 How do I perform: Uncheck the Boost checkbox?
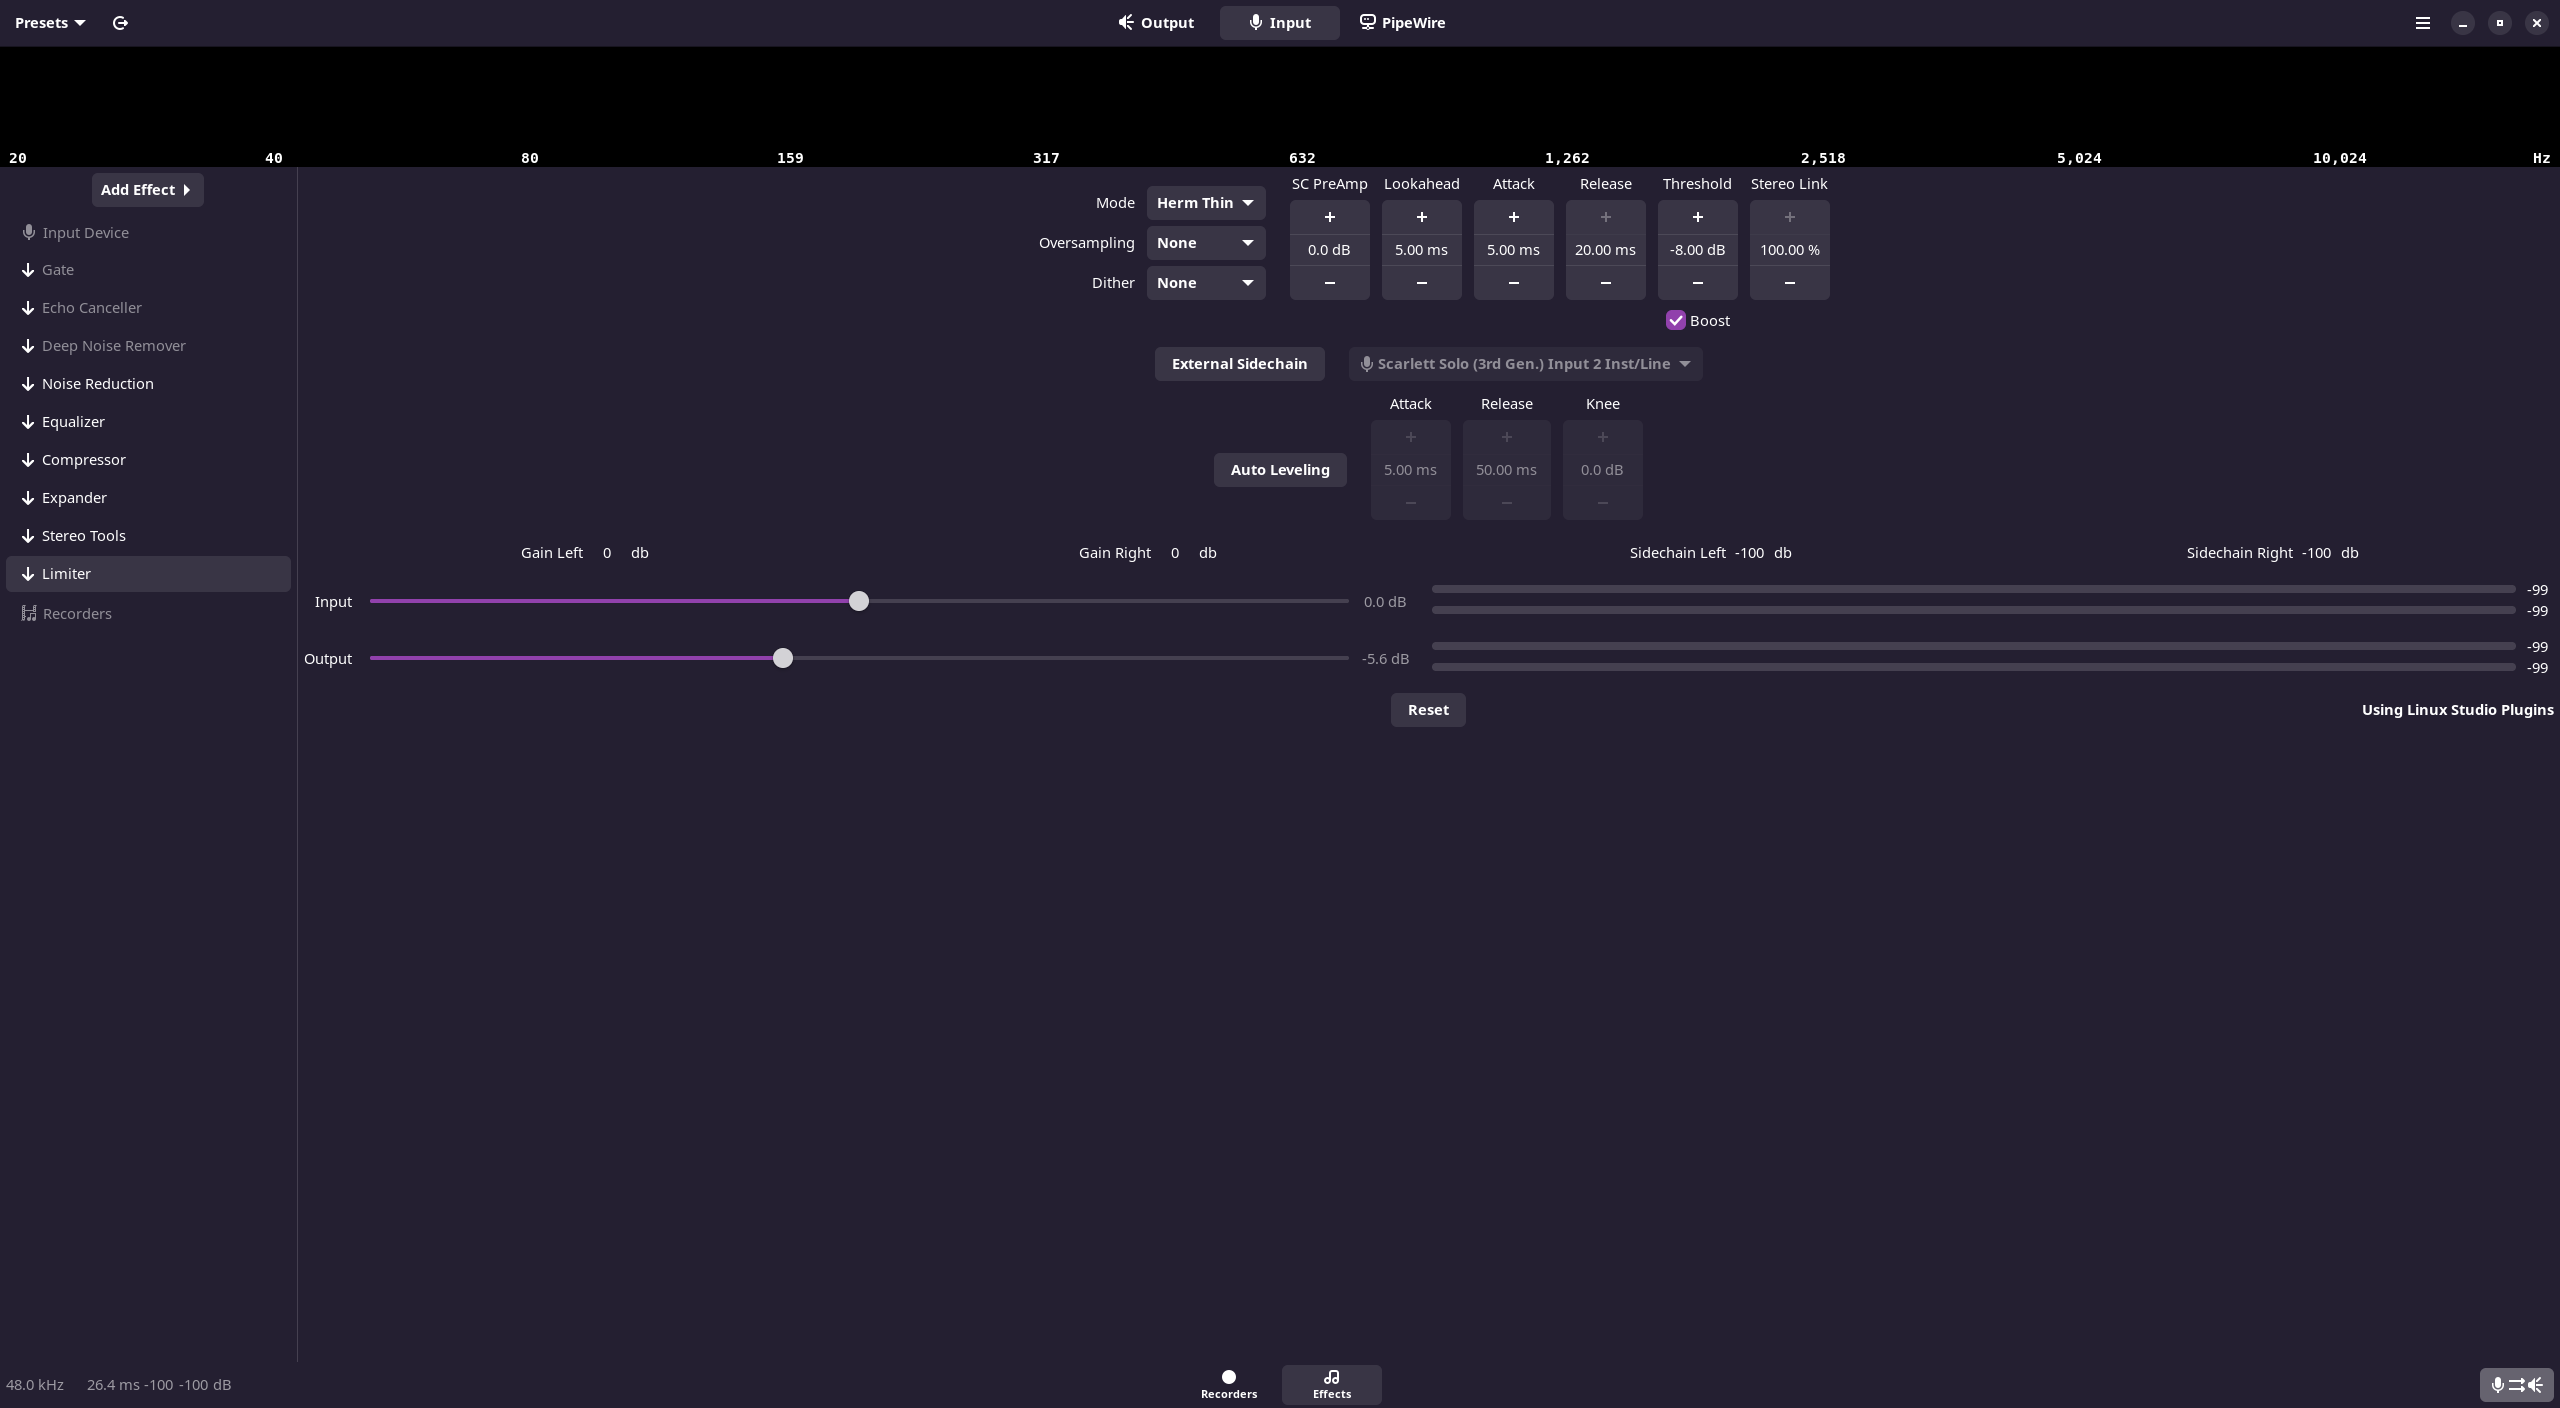click(1676, 321)
